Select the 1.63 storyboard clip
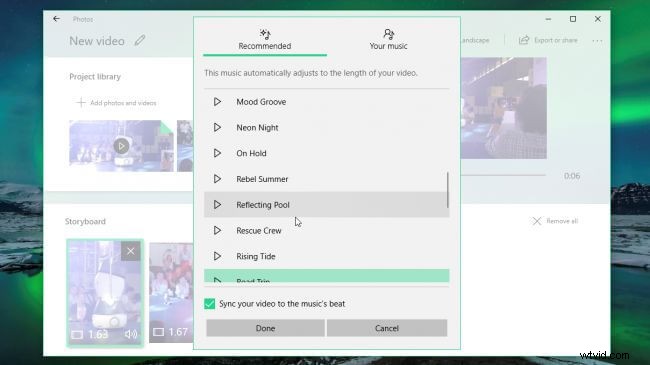The image size is (650, 365). pyautogui.click(x=105, y=293)
